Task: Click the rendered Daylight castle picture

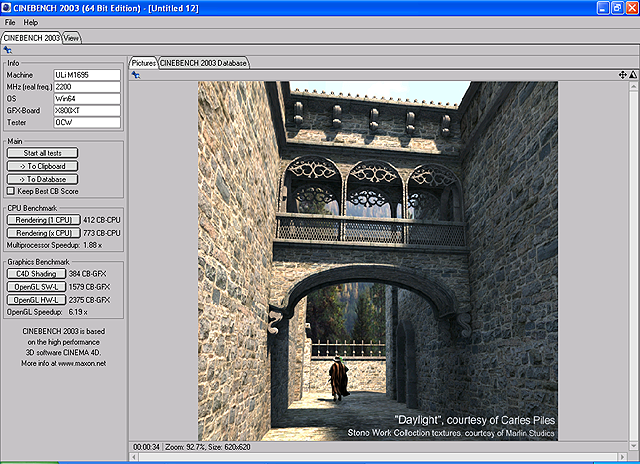Action: pyautogui.click(x=378, y=261)
